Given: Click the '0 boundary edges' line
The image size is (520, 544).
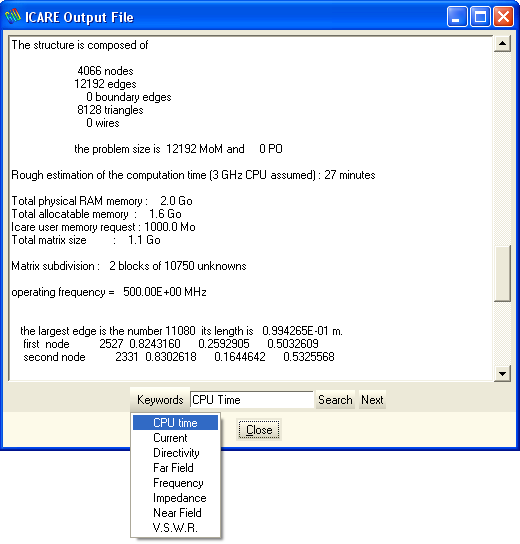Looking at the screenshot, I should click(129, 97).
